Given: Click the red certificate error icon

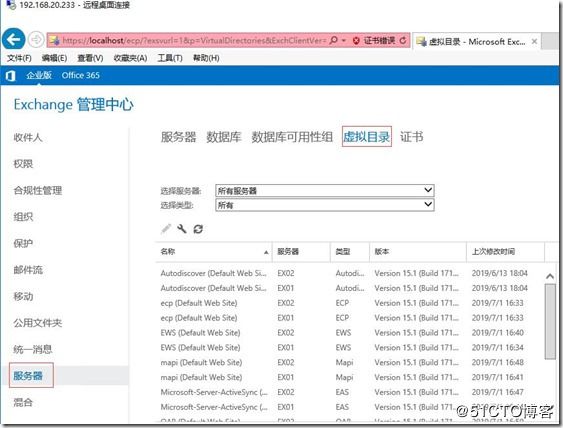Looking at the screenshot, I should click(356, 41).
